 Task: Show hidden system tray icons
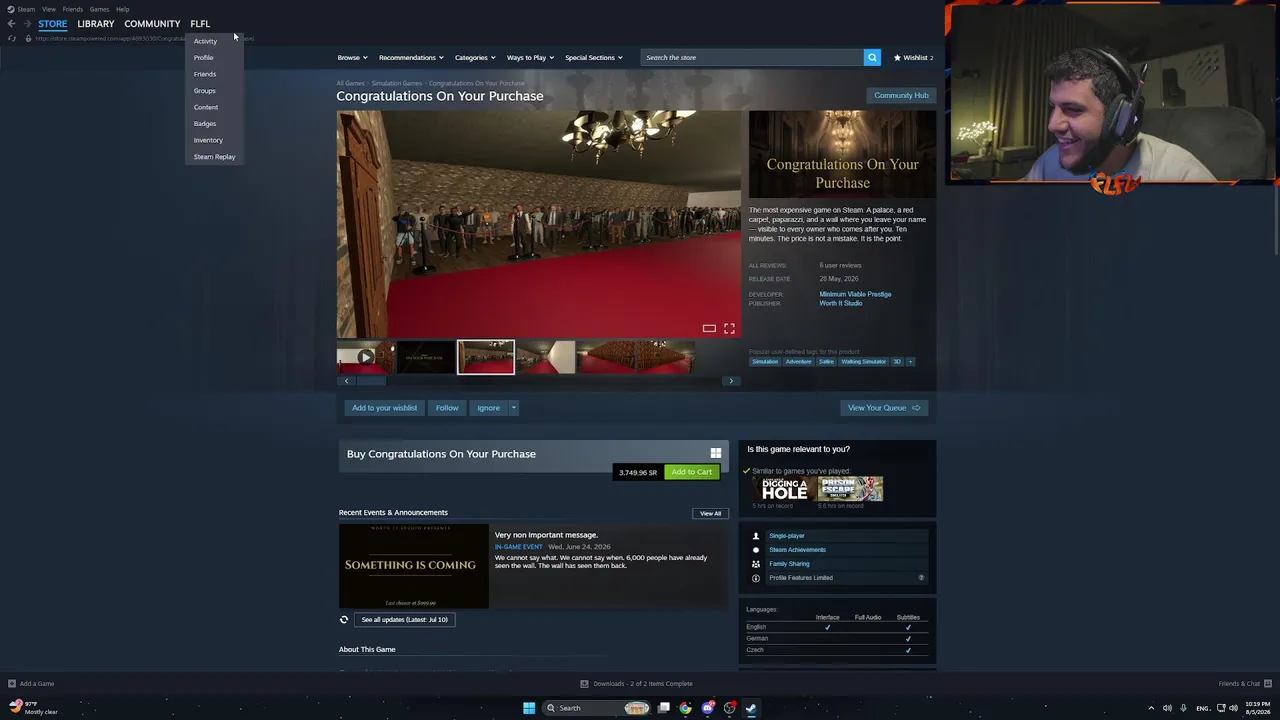(x=1151, y=708)
